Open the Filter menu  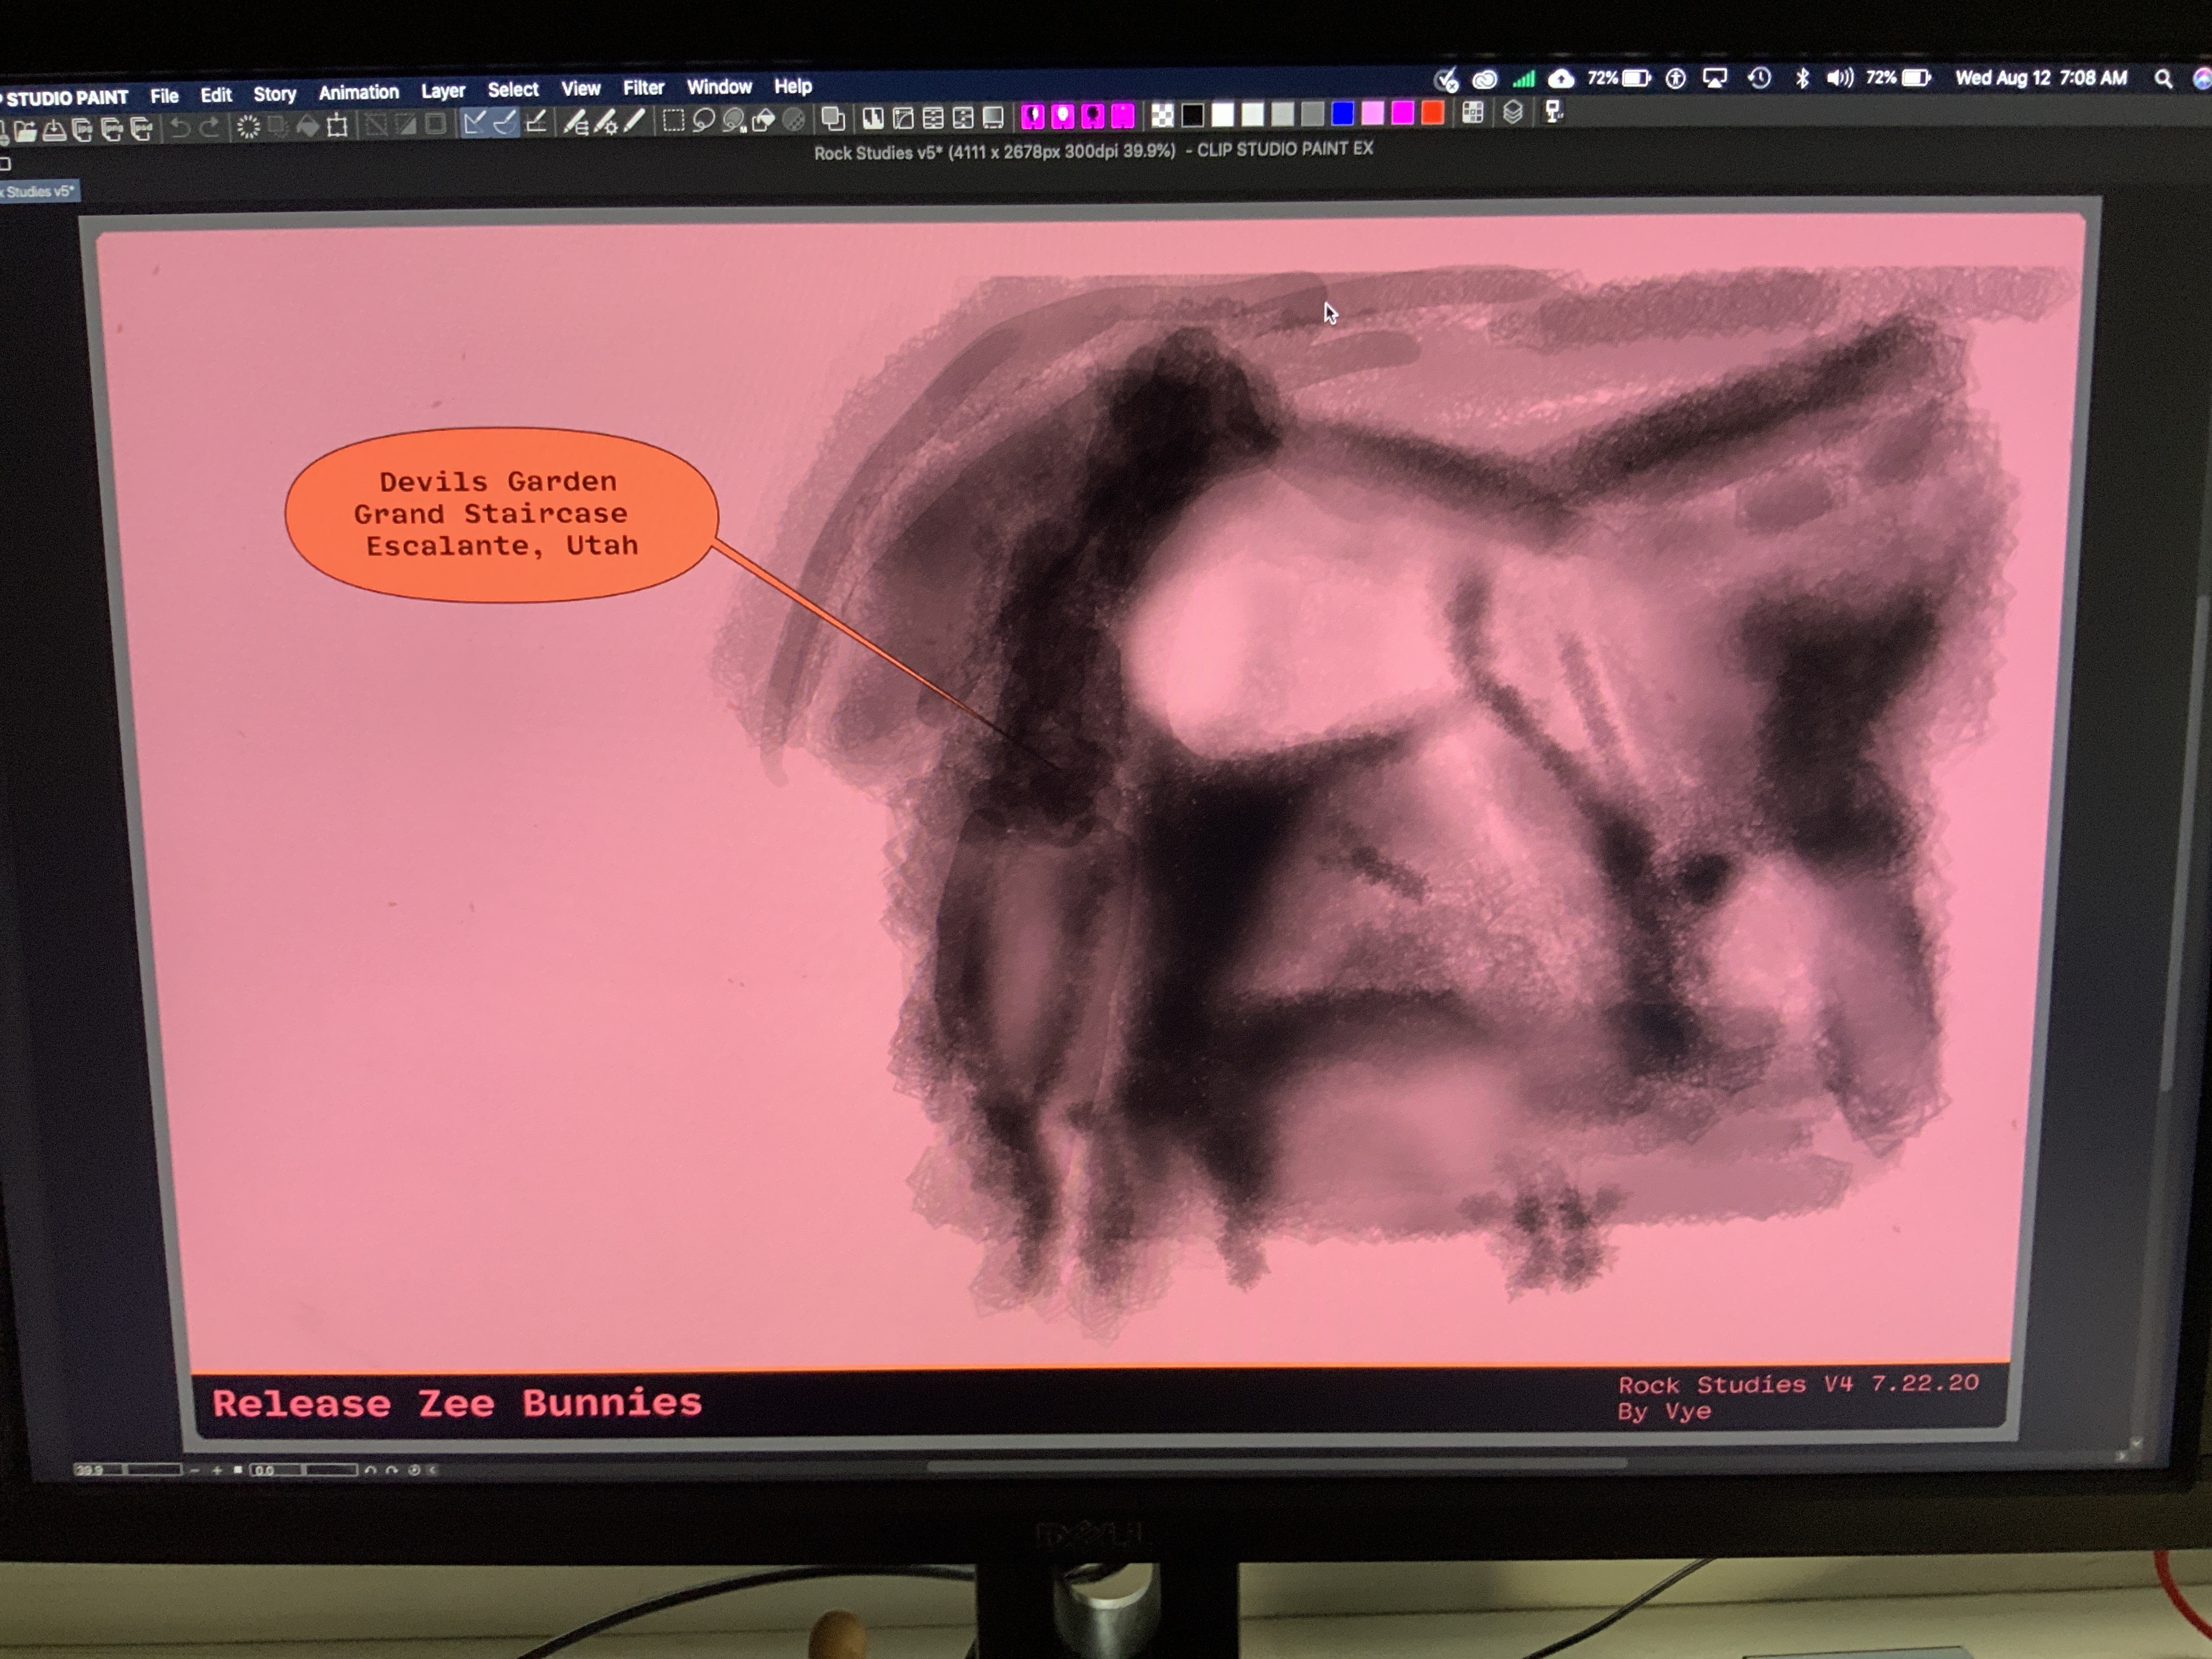click(643, 88)
